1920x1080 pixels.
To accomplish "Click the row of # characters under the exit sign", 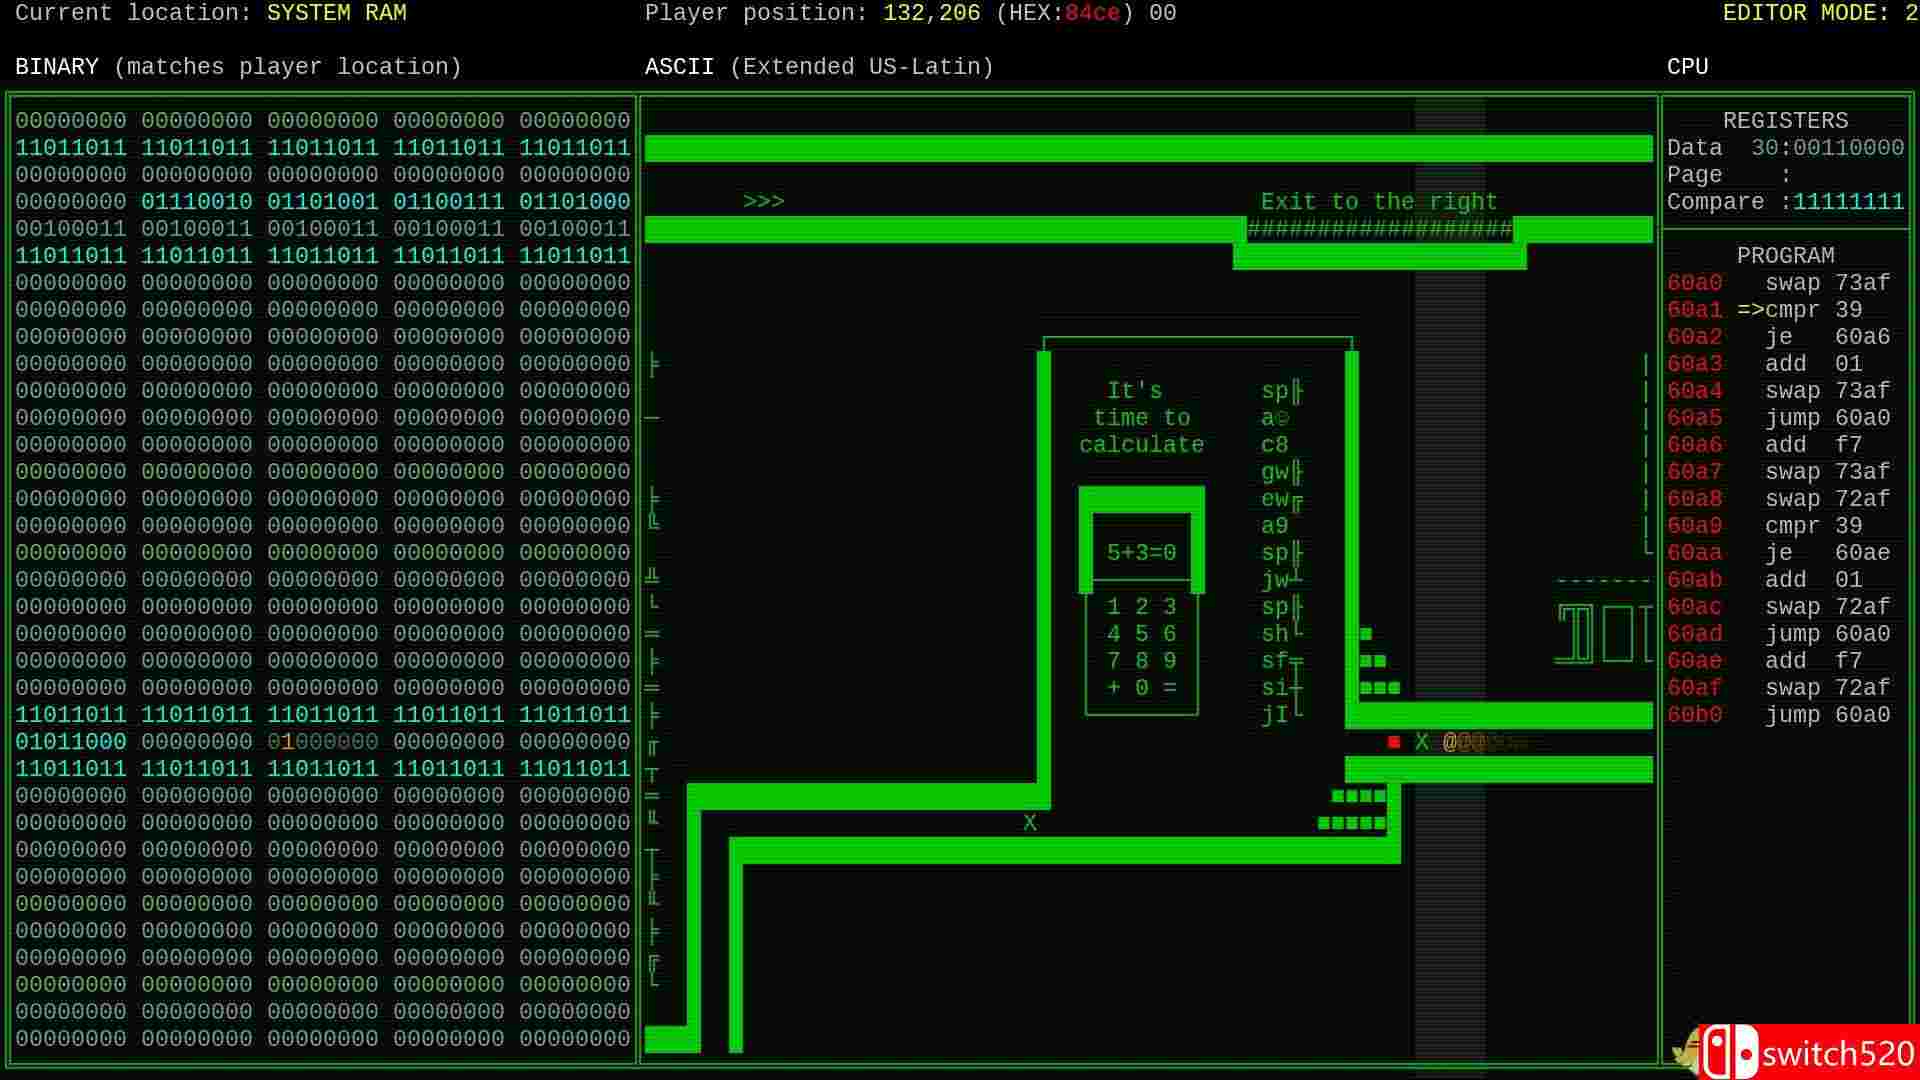I will coord(1380,229).
